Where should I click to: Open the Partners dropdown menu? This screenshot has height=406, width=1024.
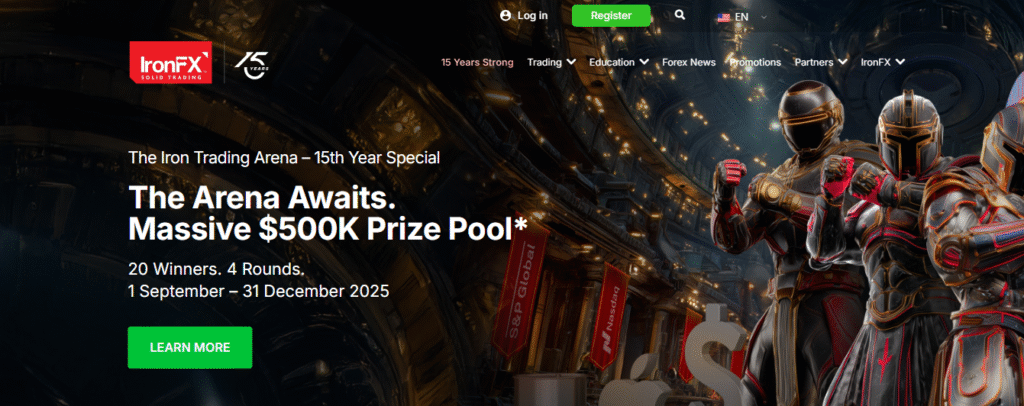click(x=820, y=62)
